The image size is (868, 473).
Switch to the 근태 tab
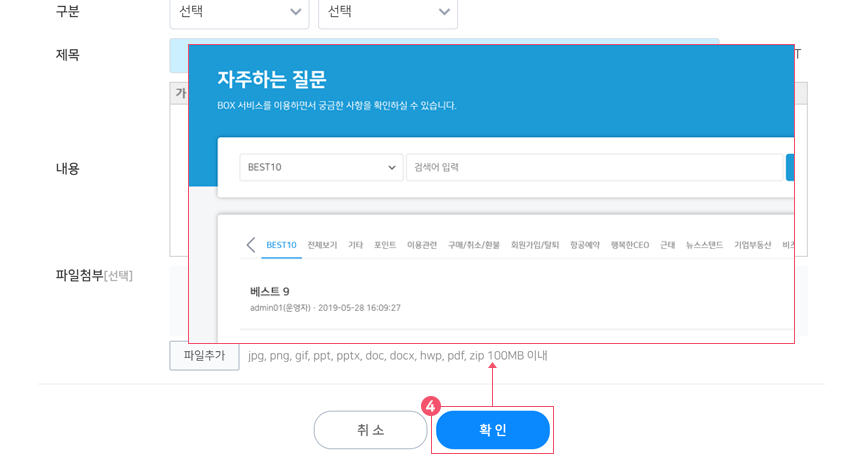(668, 245)
